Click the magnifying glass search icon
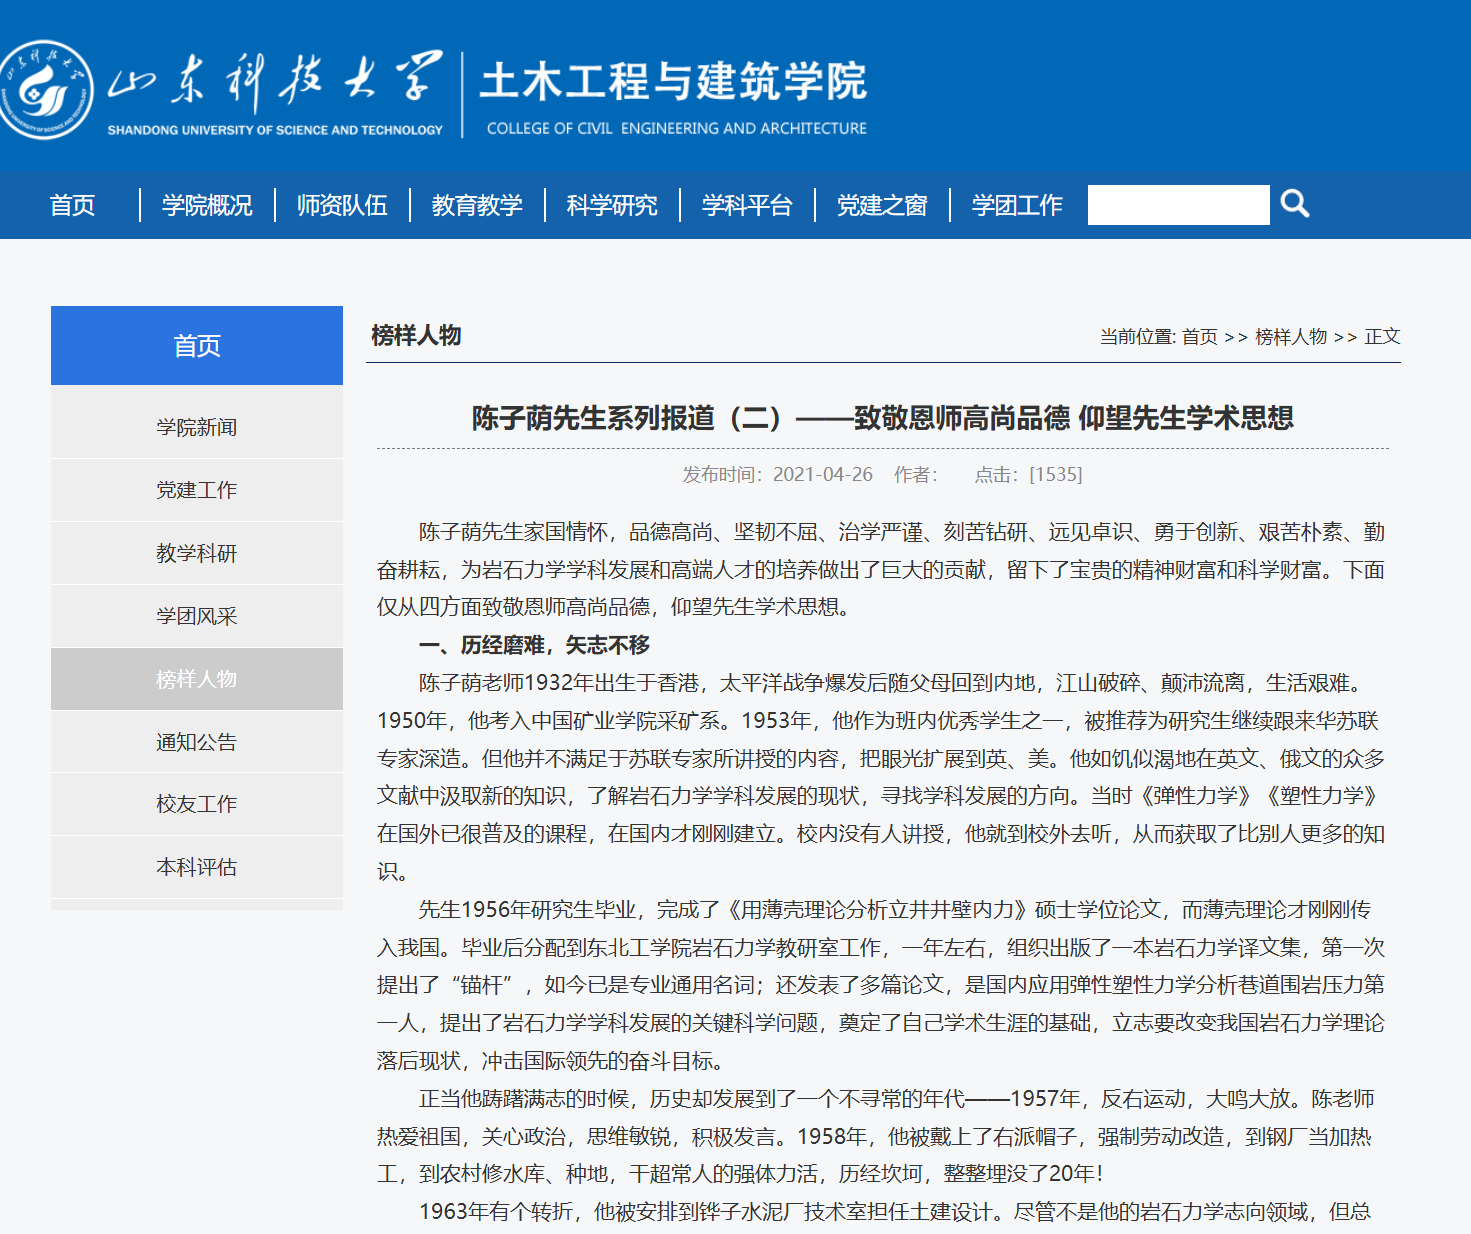 click(x=1295, y=204)
